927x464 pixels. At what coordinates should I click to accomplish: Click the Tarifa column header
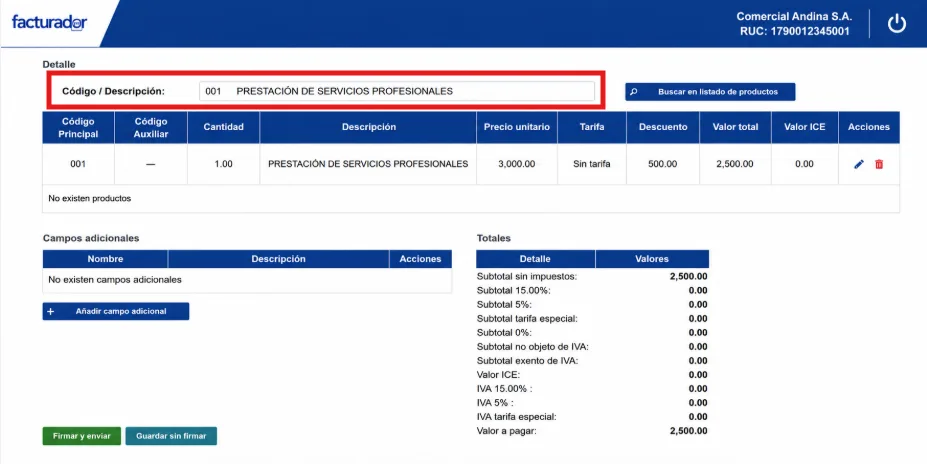[x=592, y=128]
